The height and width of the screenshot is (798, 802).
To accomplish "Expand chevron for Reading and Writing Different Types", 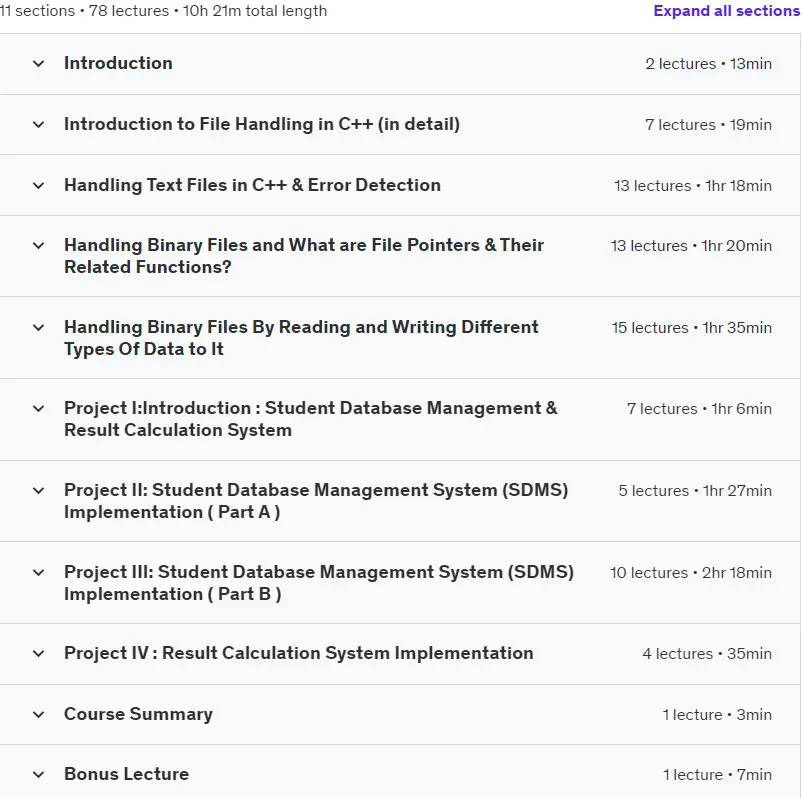I will [x=38, y=327].
